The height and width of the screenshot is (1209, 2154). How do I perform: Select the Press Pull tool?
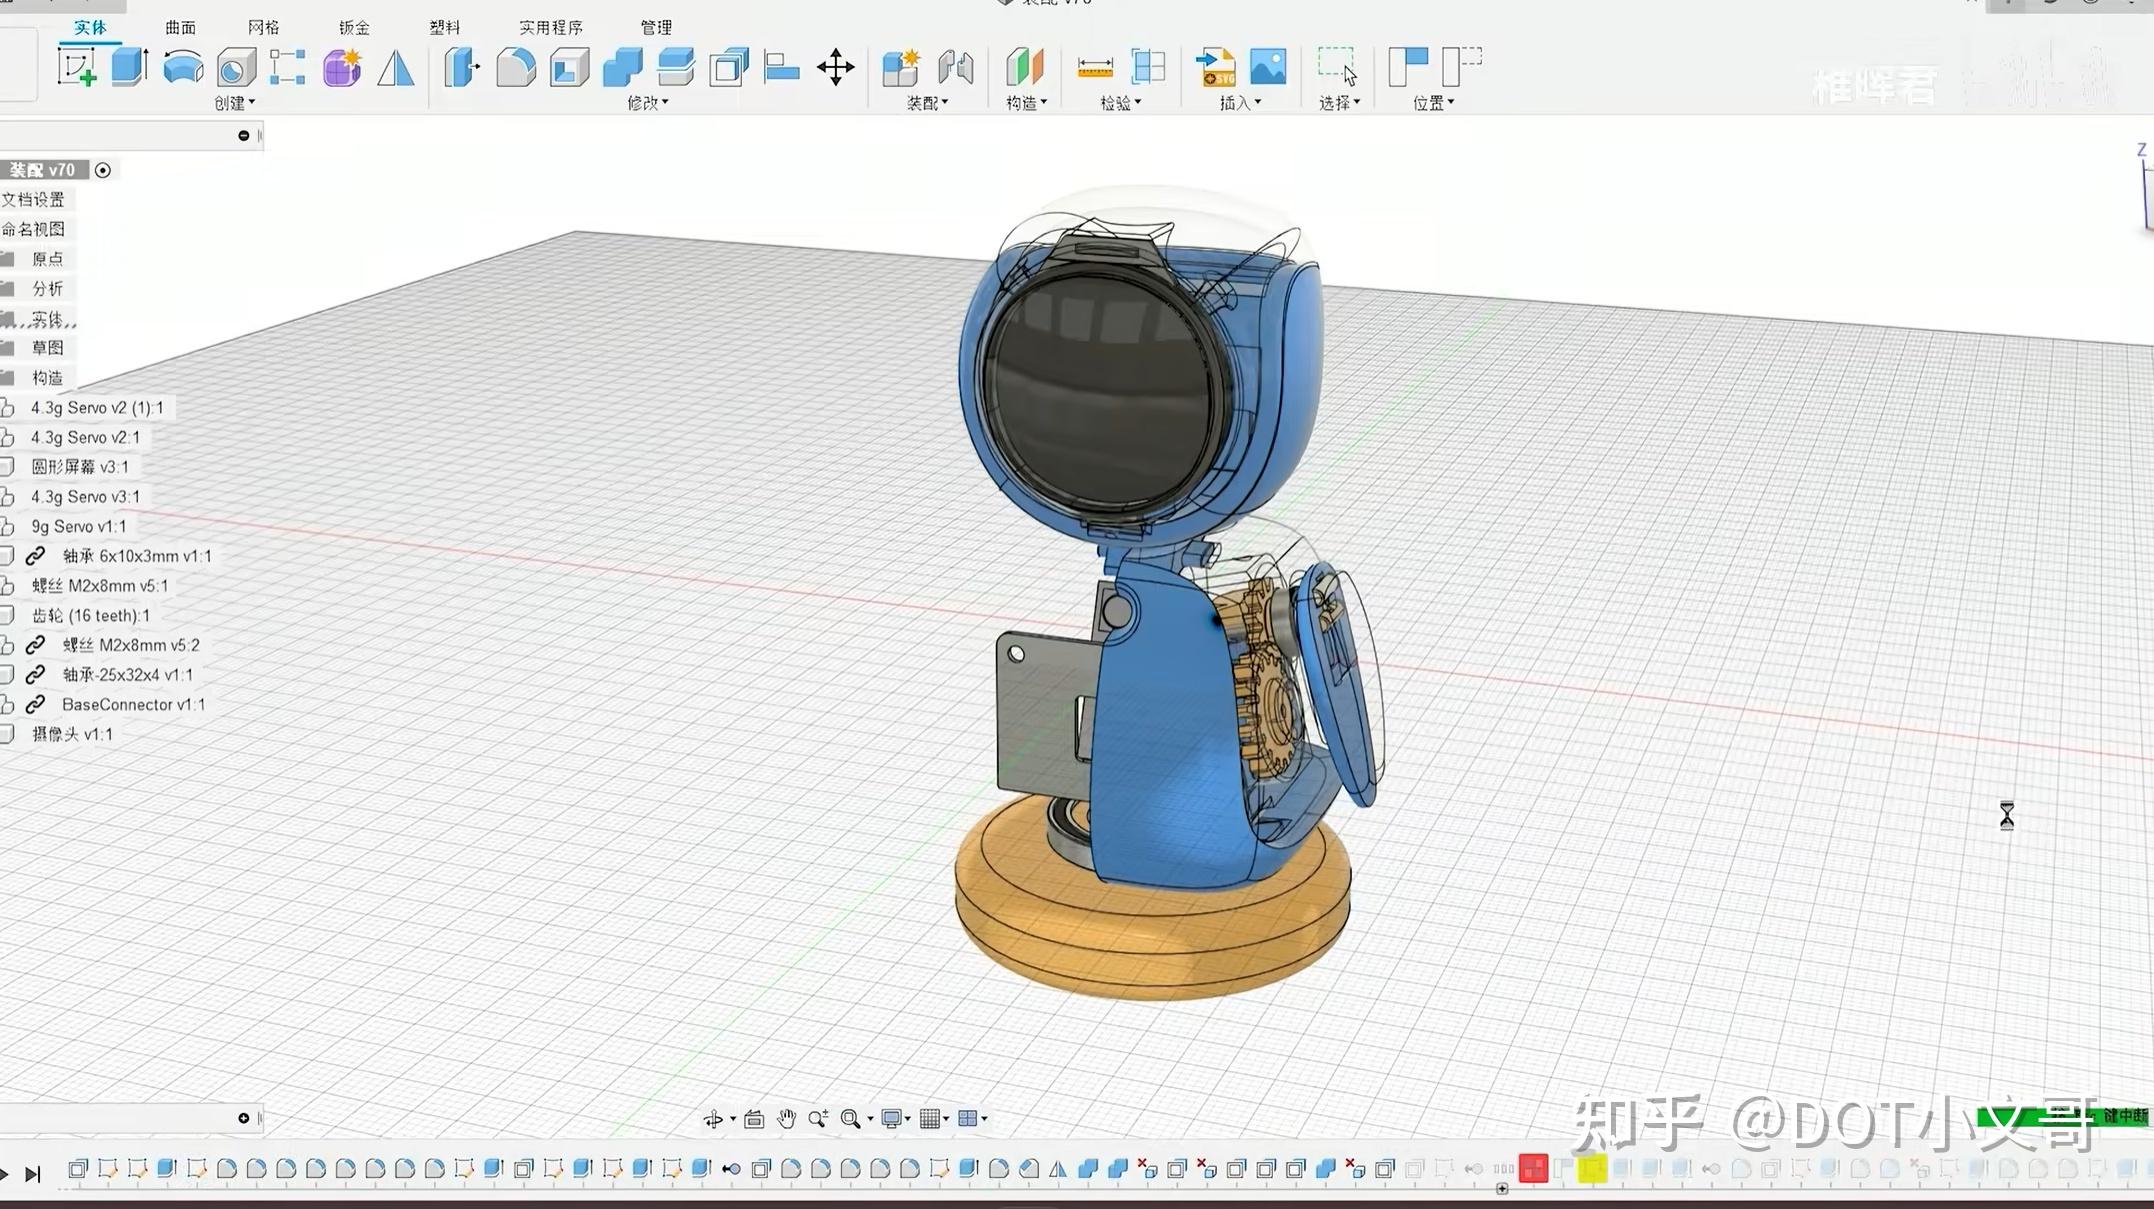click(462, 68)
